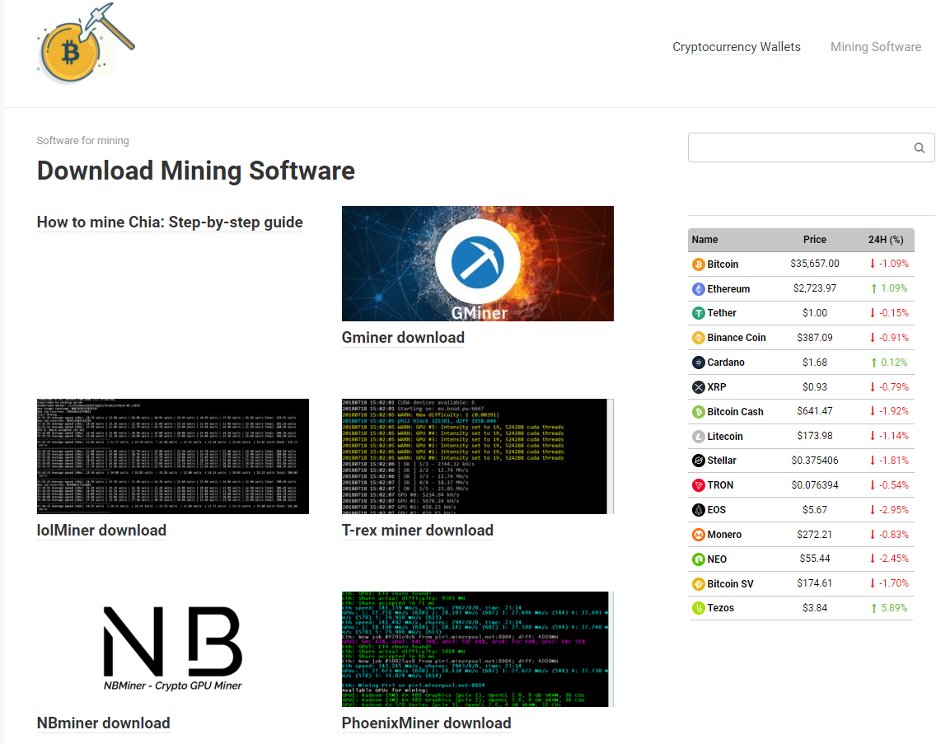The height and width of the screenshot is (744, 936).
Task: Click Ethereum's green up arrow
Action: (874, 288)
